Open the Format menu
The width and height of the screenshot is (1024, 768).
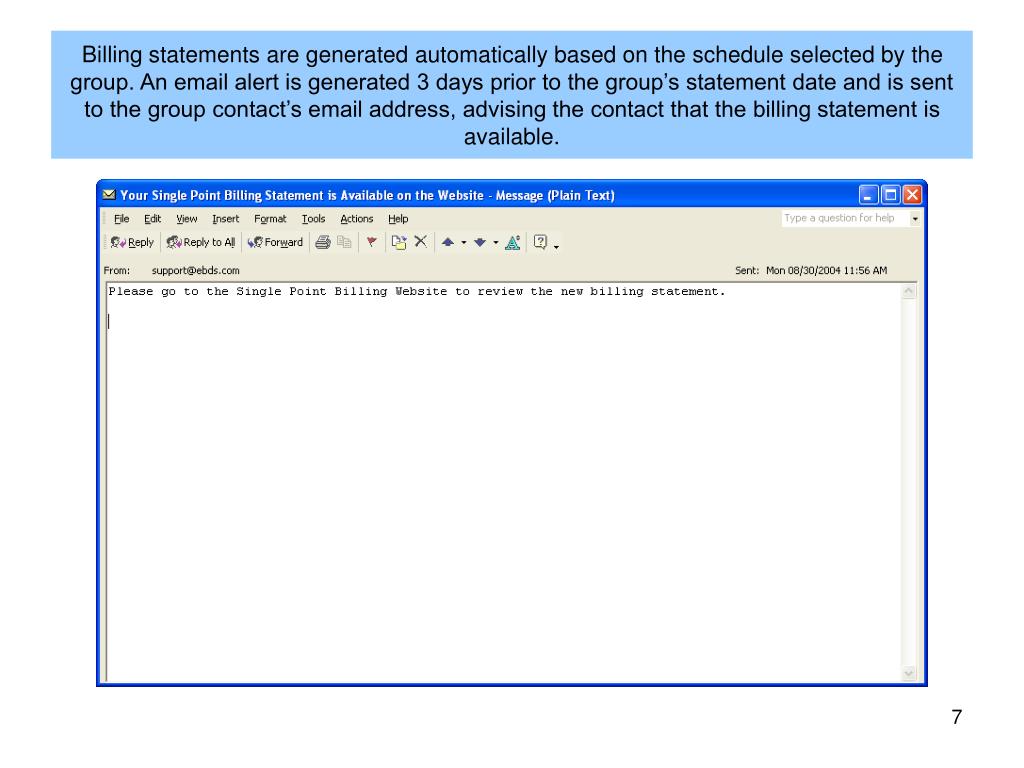coord(270,219)
